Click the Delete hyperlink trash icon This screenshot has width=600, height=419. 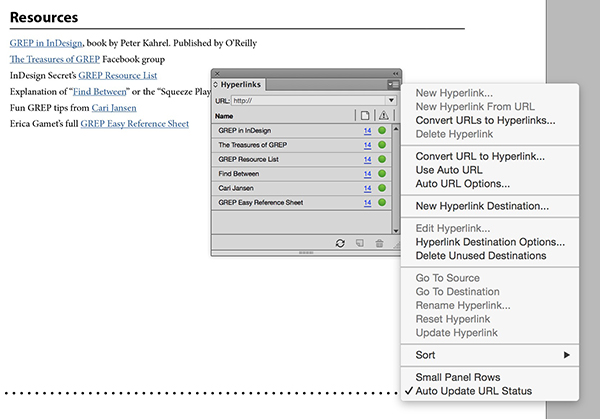(378, 243)
